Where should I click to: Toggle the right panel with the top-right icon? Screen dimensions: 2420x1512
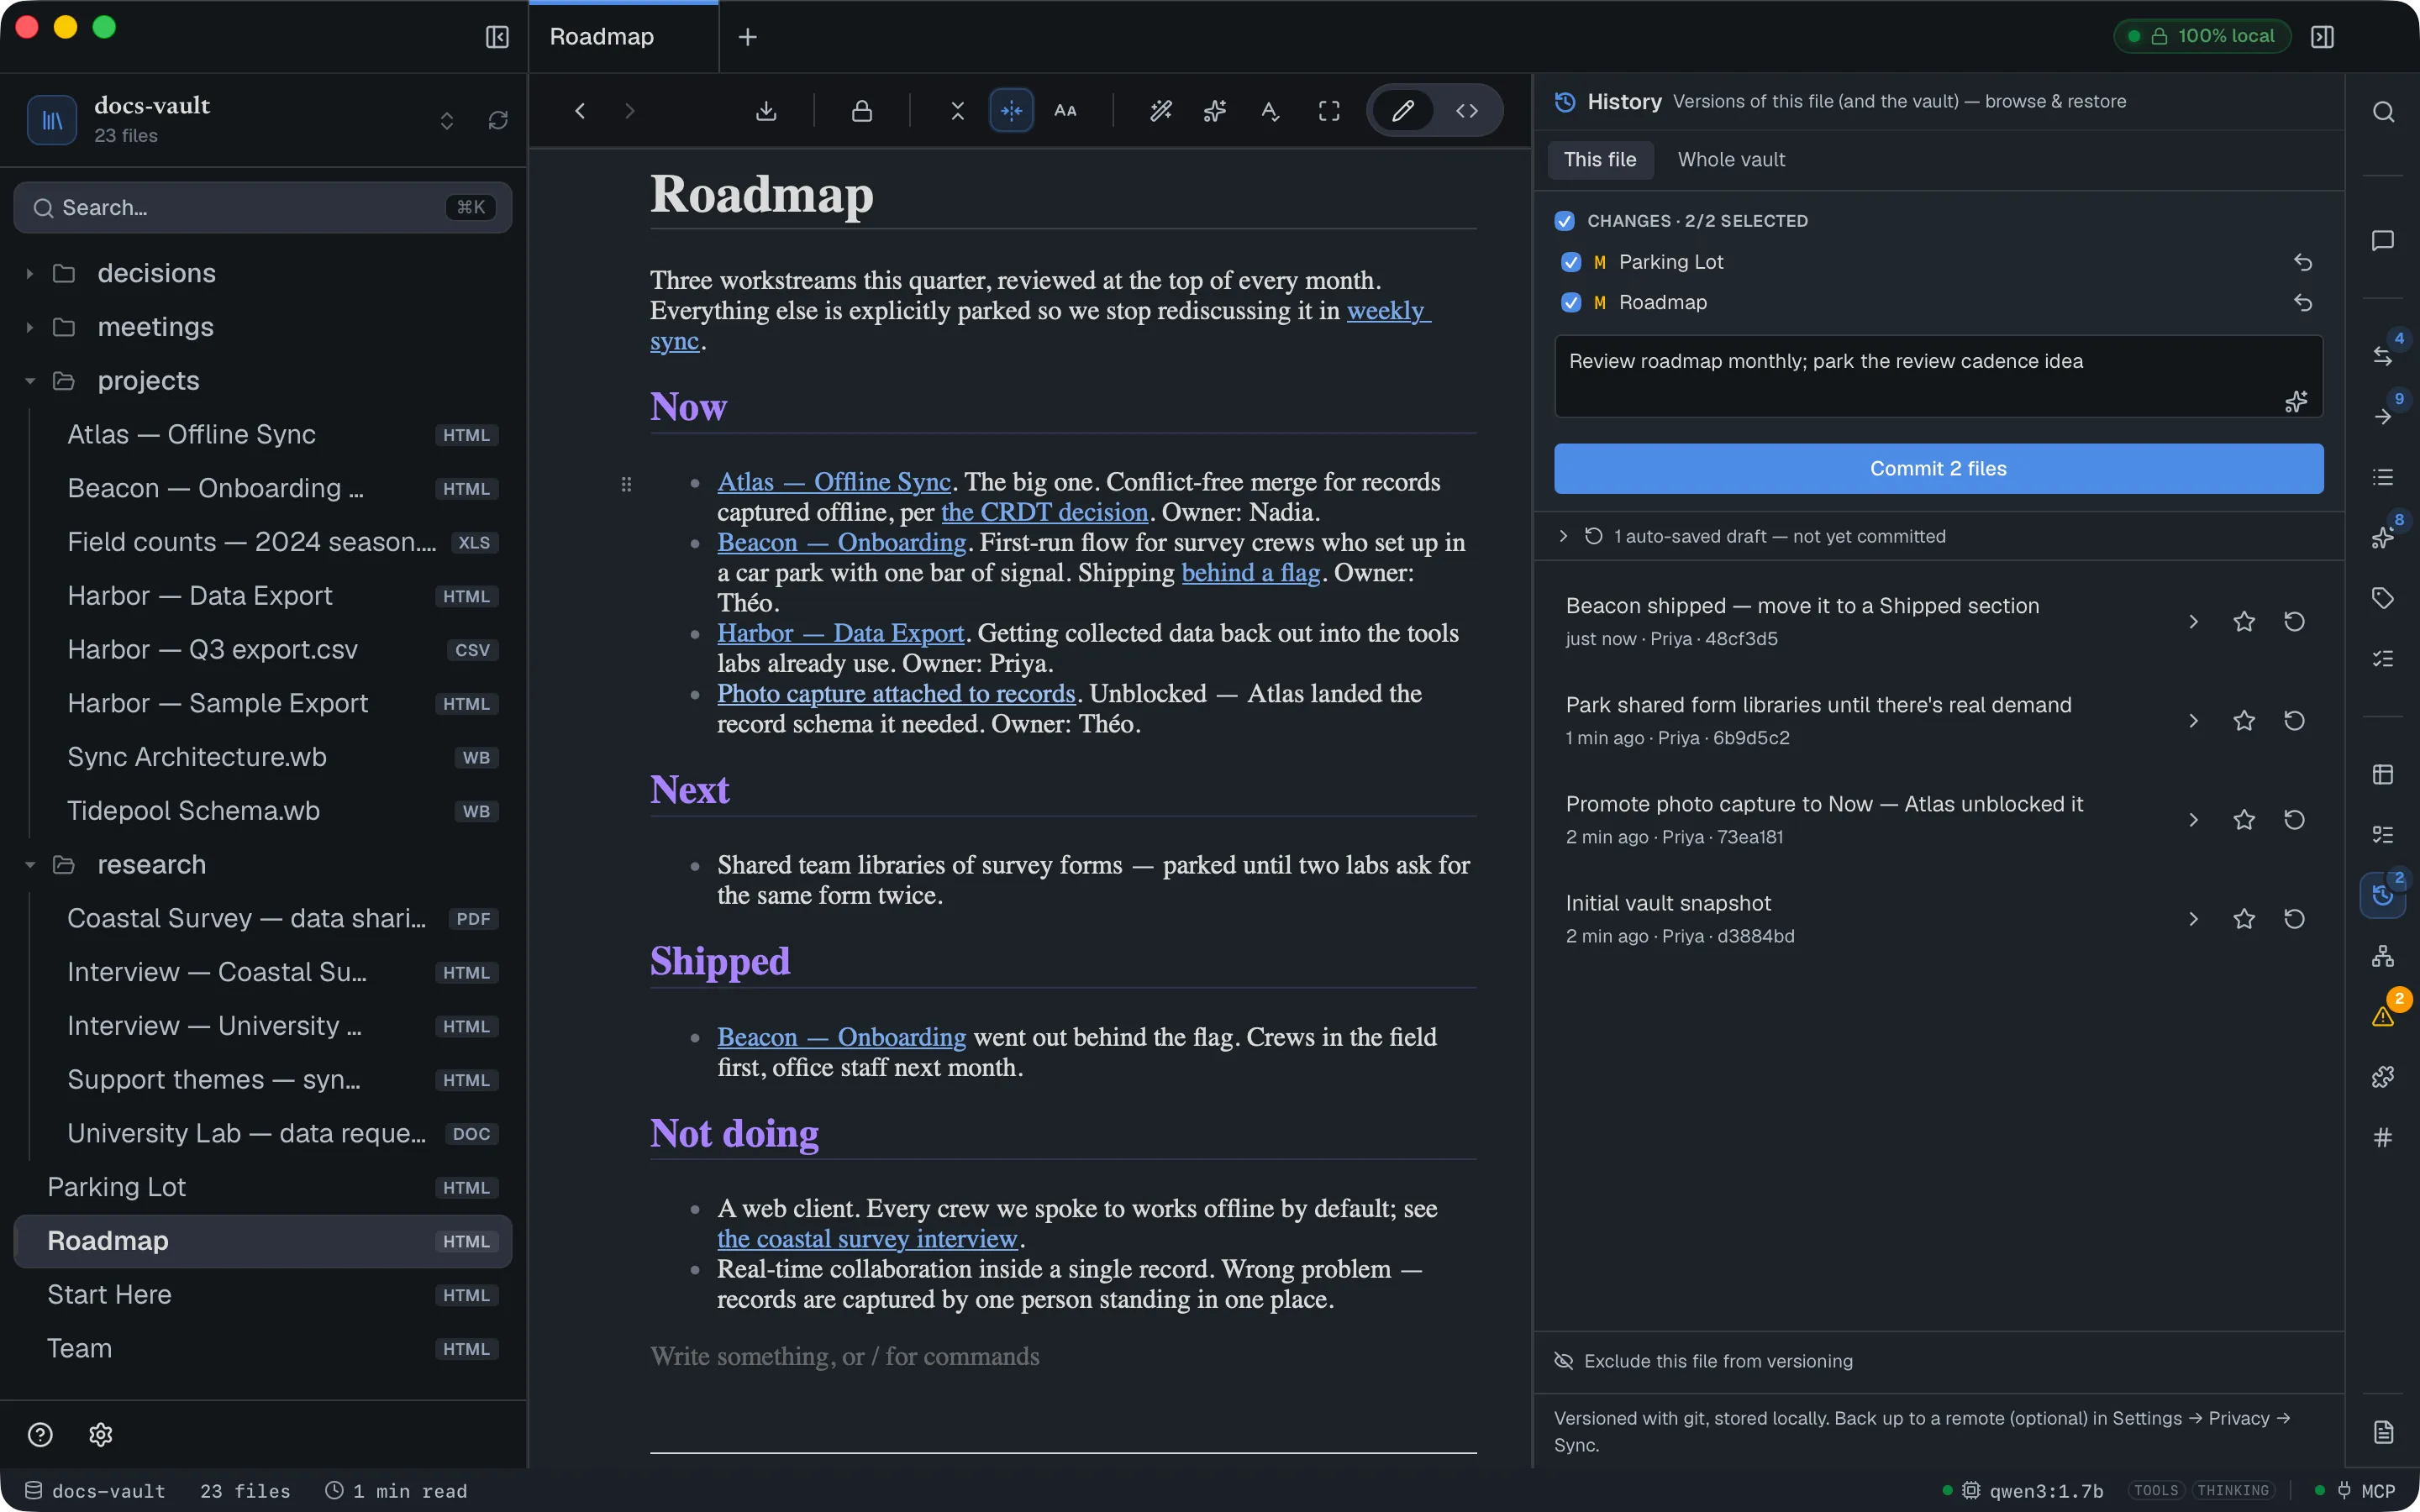pyautogui.click(x=2322, y=37)
